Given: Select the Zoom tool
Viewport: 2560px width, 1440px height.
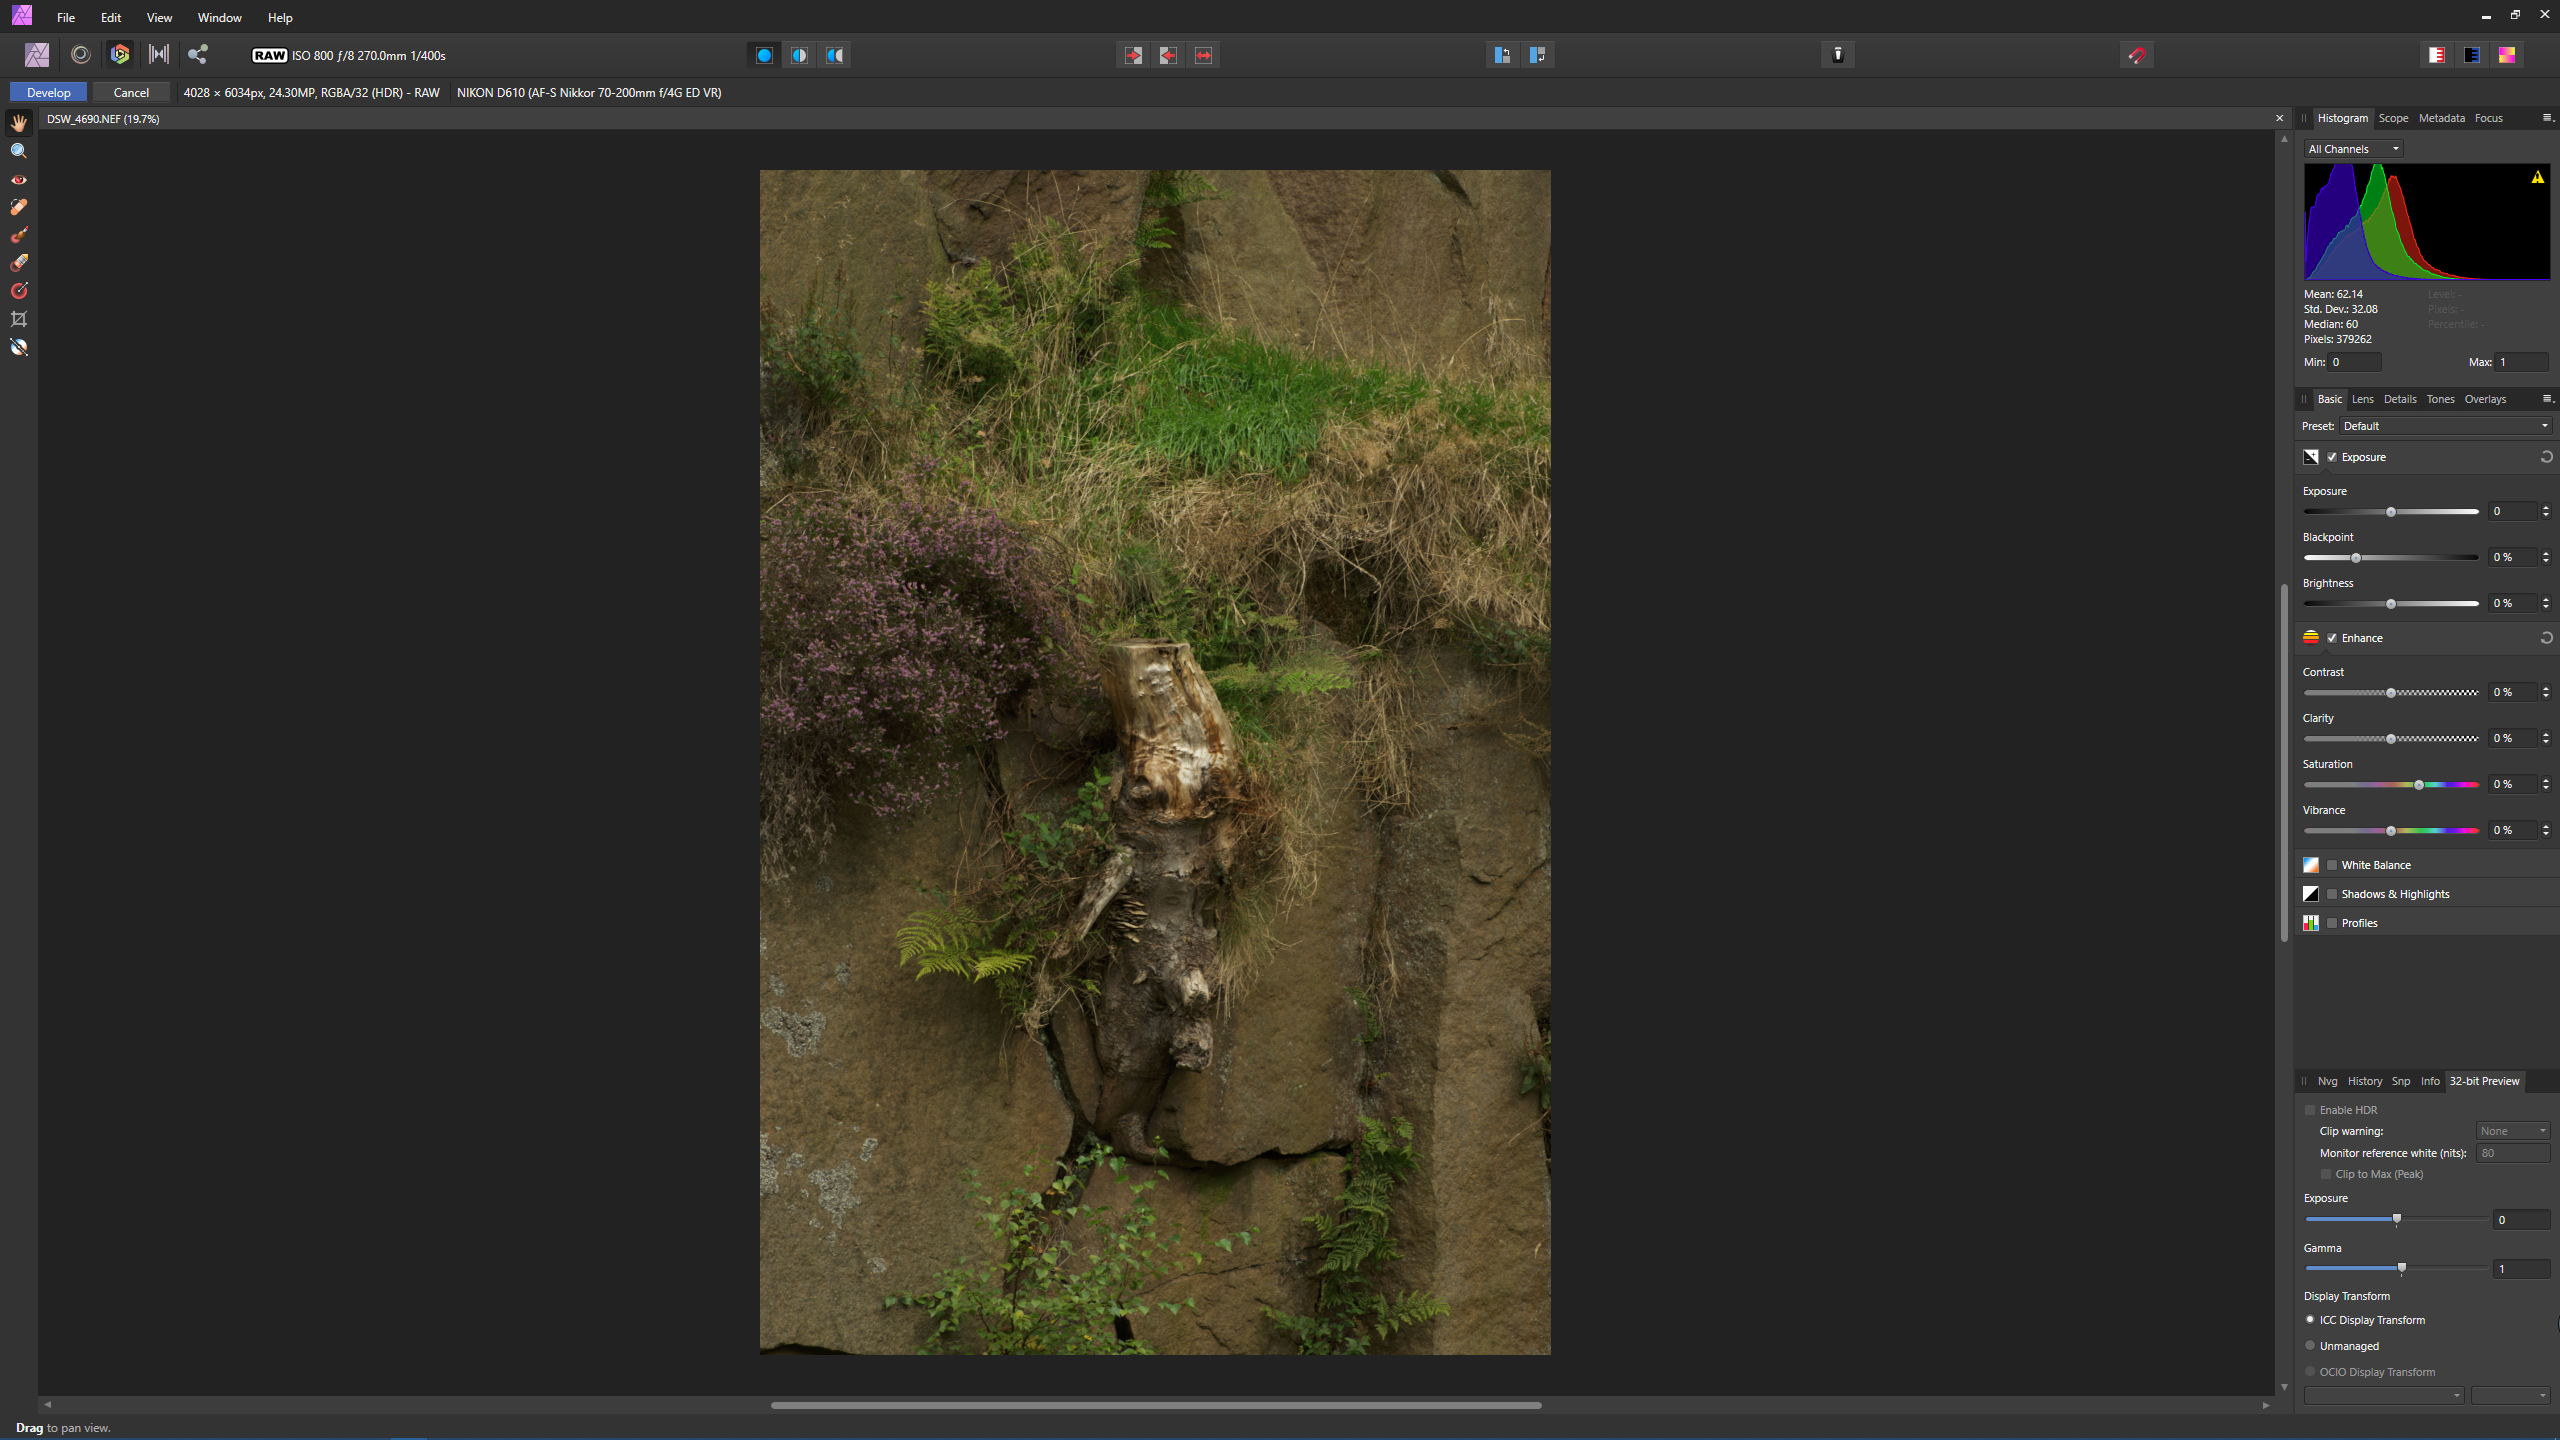Looking at the screenshot, I should 19,151.
